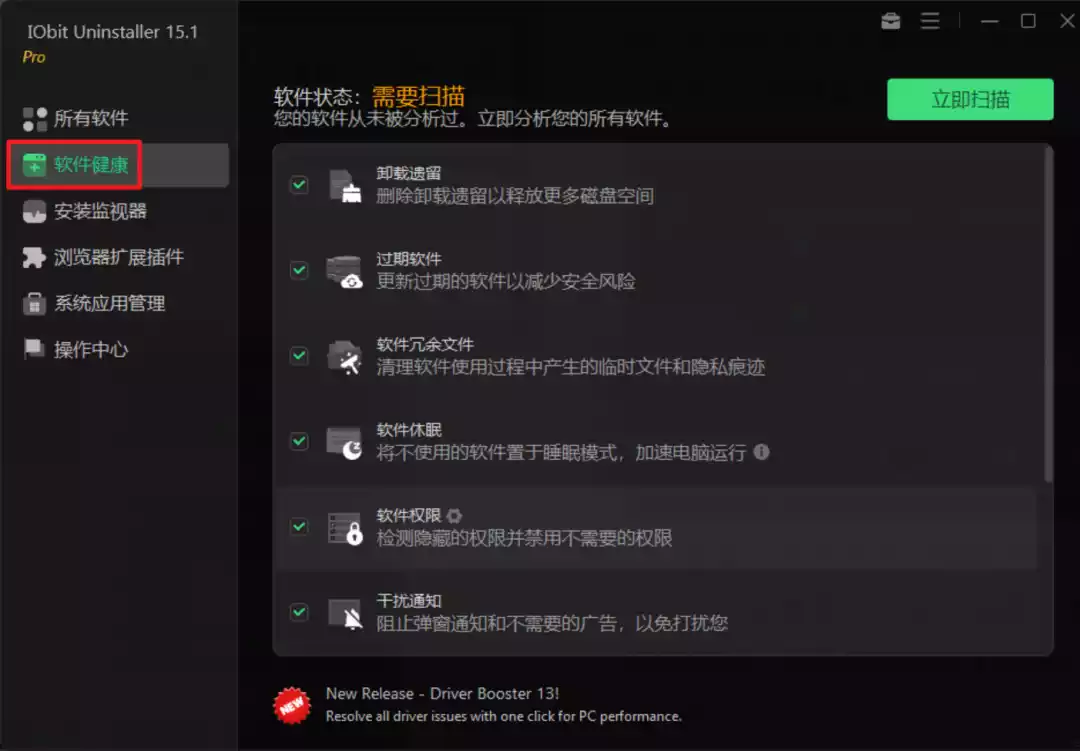Image resolution: width=1080 pixels, height=751 pixels.
Task: Uncheck the 卸载遗留 checkbox
Action: (x=299, y=185)
